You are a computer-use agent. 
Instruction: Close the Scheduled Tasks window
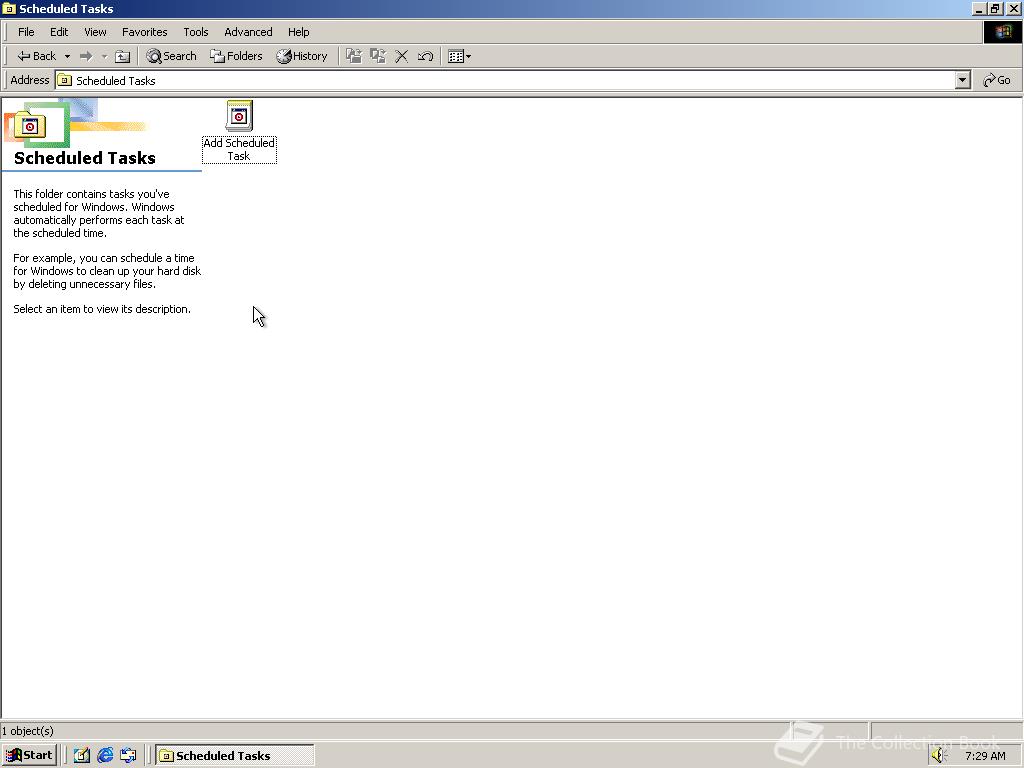1014,8
